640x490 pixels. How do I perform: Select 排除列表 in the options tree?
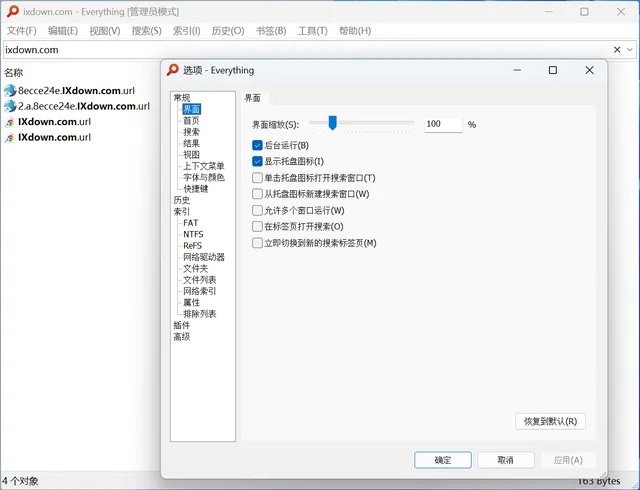200,314
